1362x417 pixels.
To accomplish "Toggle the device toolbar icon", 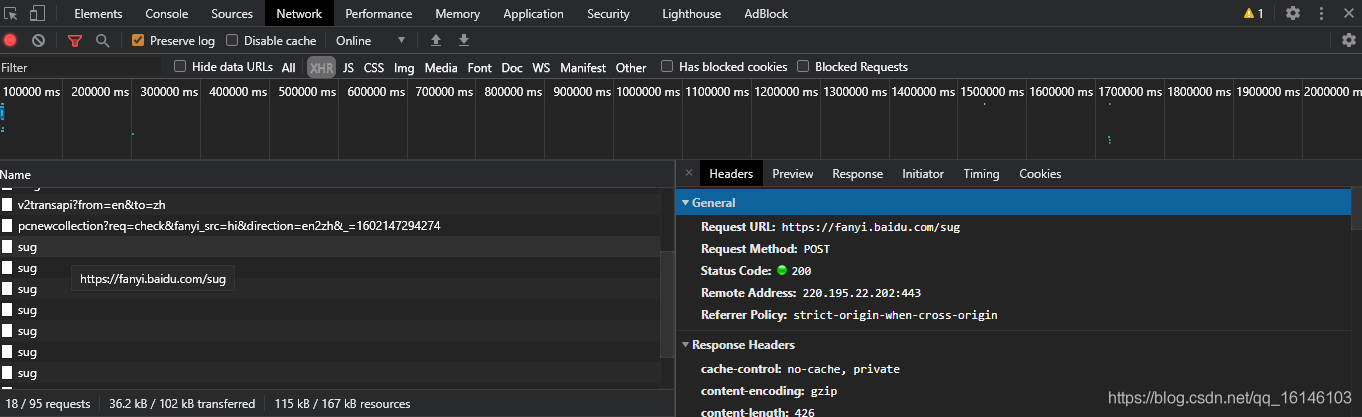I will (37, 14).
